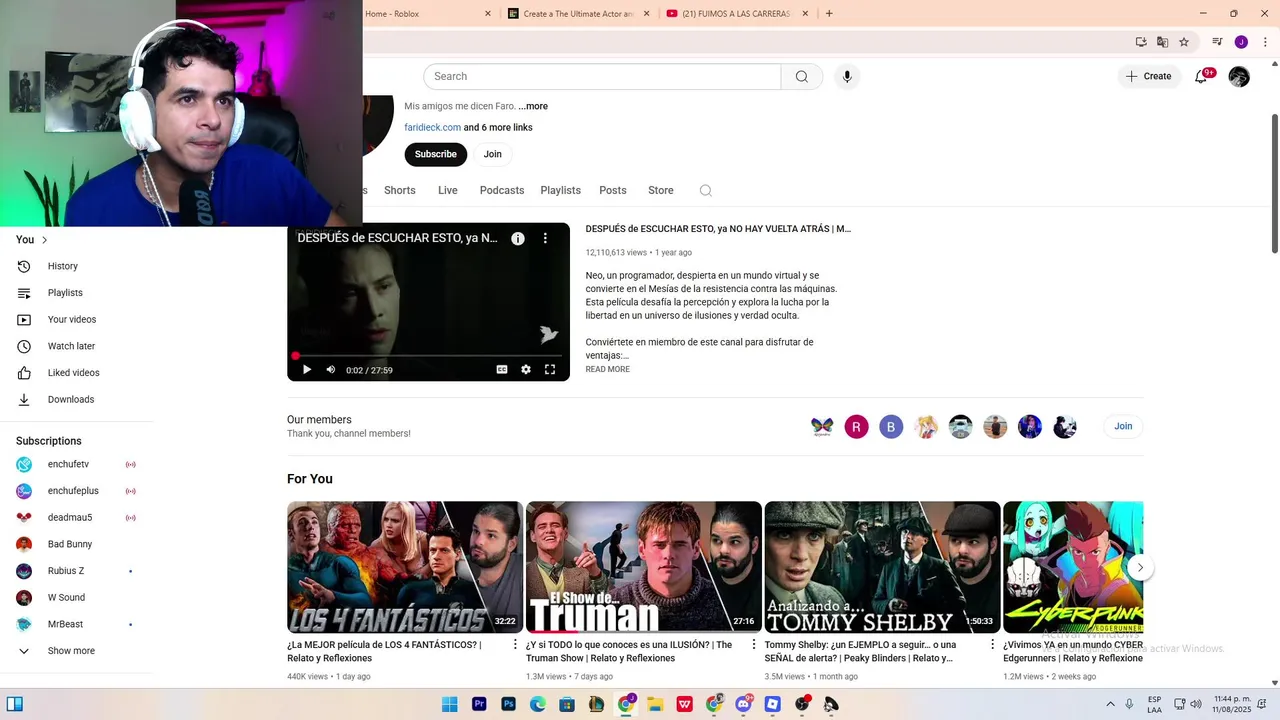Open Premiere Pro from the taskbar
The width and height of the screenshot is (1280, 720).
(479, 704)
